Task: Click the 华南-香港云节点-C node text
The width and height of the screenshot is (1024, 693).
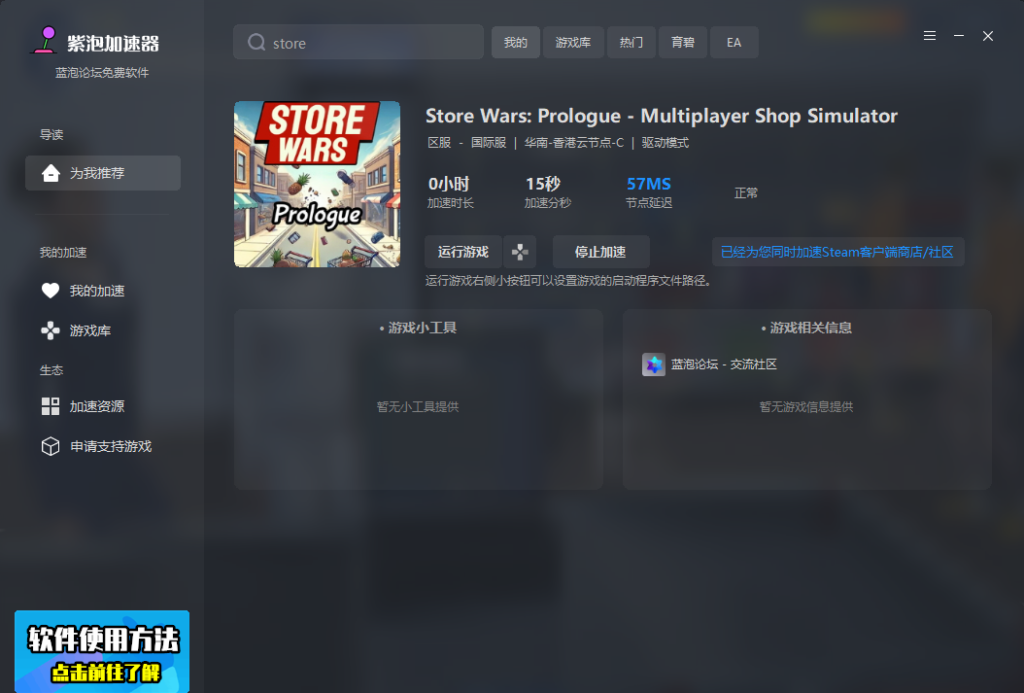Action: [574, 143]
